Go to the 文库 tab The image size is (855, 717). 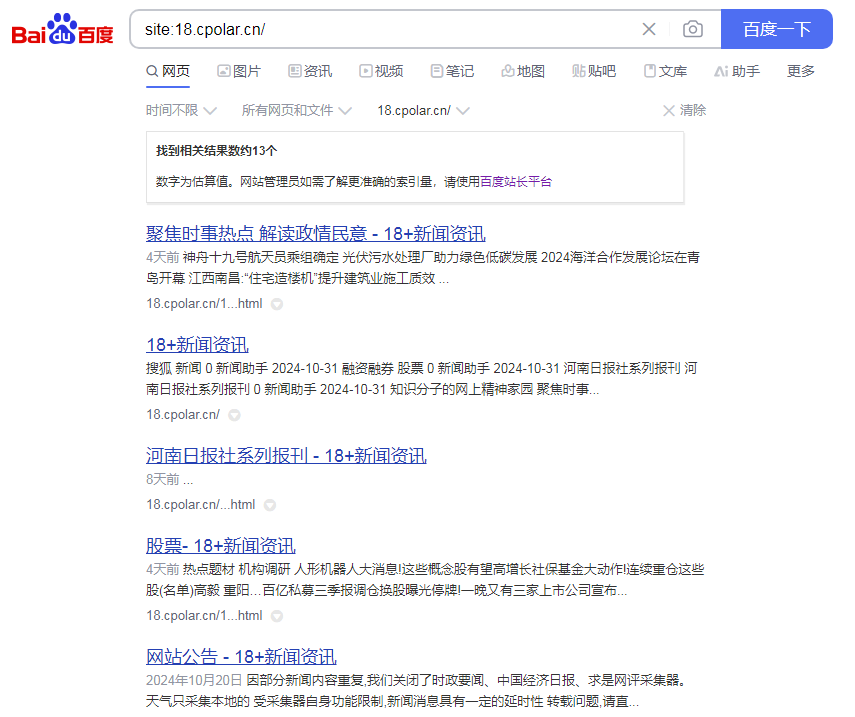click(665, 71)
